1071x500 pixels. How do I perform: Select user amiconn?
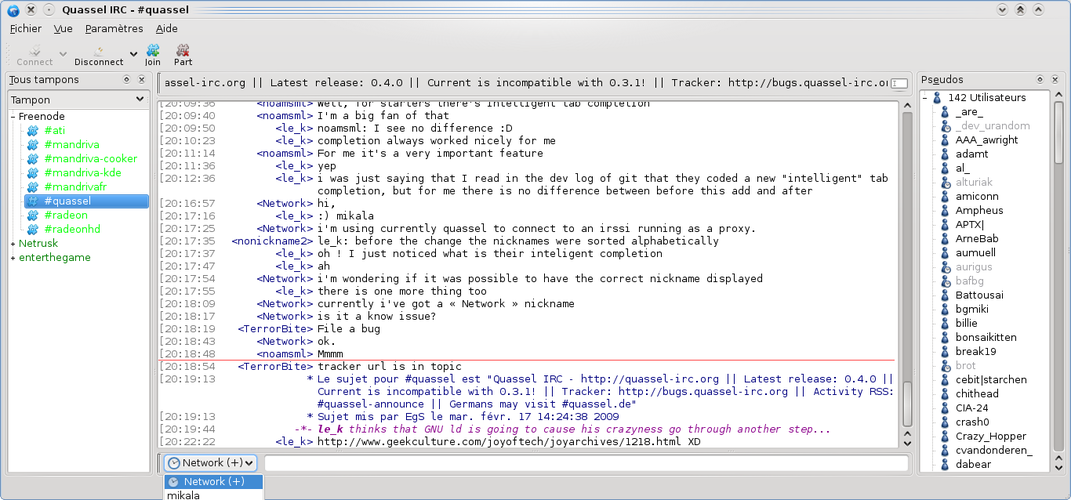pyautogui.click(x=977, y=197)
